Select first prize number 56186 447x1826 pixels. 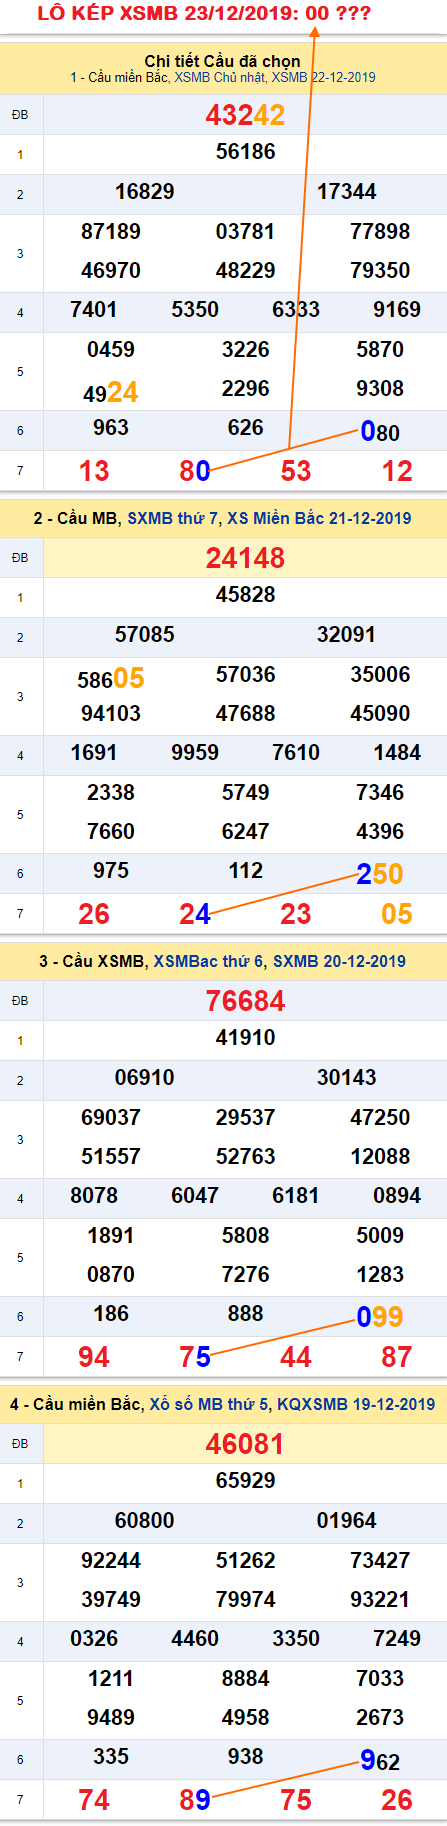[246, 152]
